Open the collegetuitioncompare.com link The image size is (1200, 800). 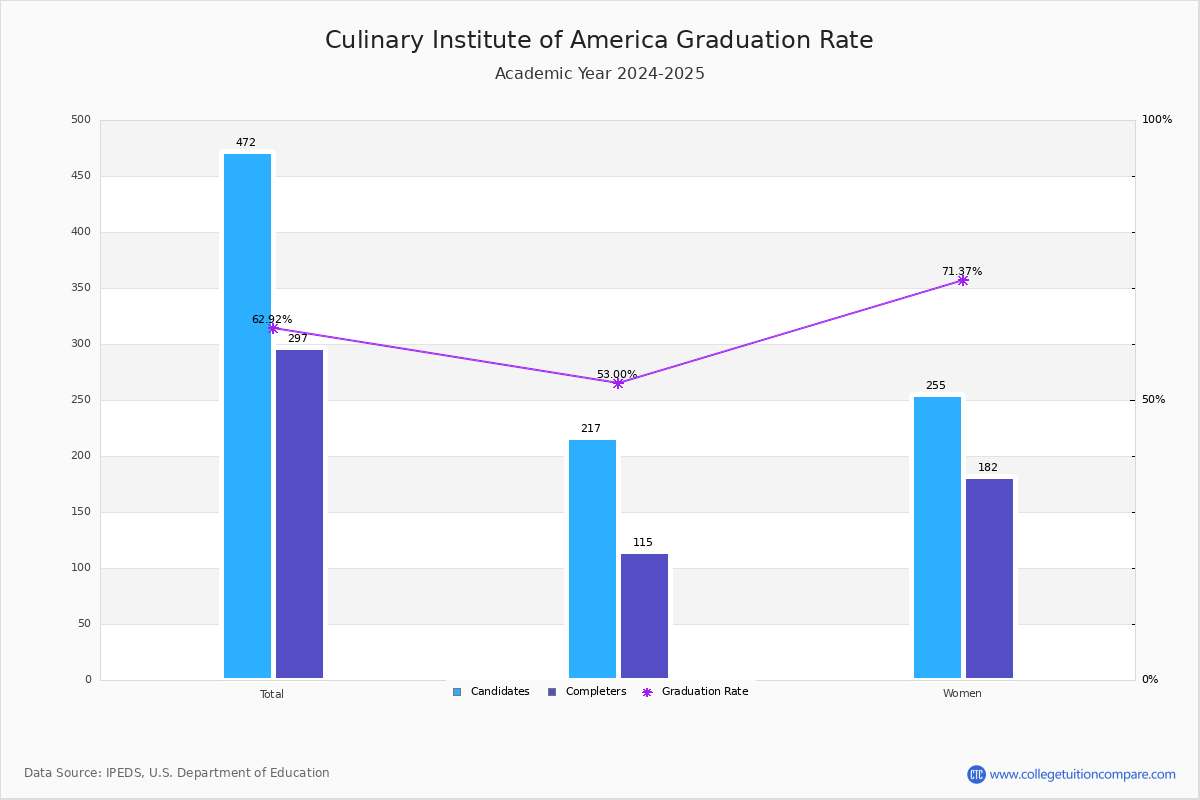[x=1082, y=774]
